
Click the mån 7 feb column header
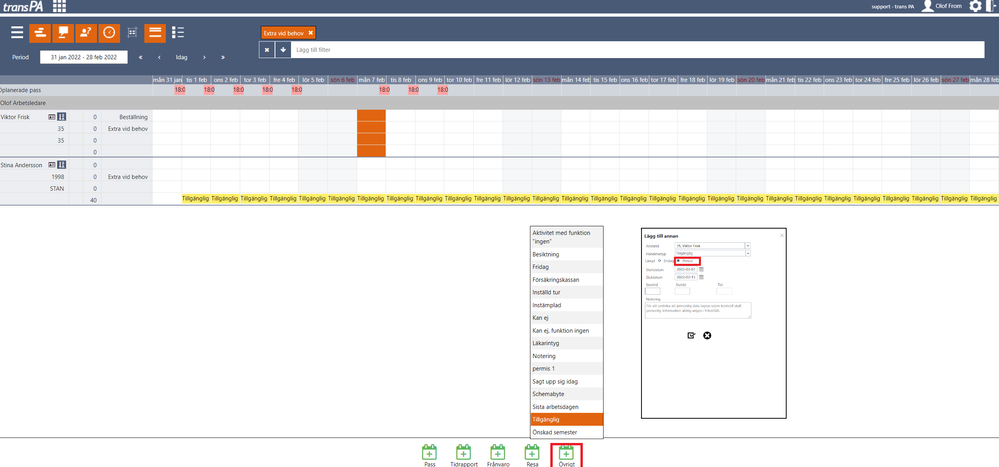371,80
